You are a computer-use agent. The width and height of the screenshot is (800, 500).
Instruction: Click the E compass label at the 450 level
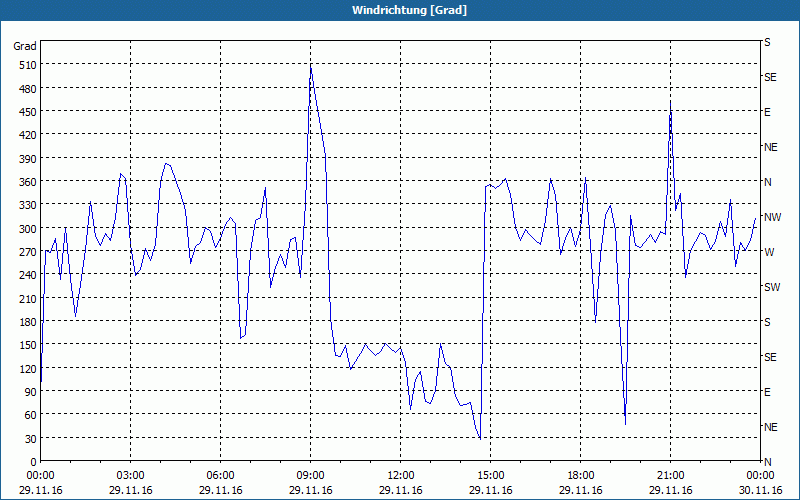767,112
